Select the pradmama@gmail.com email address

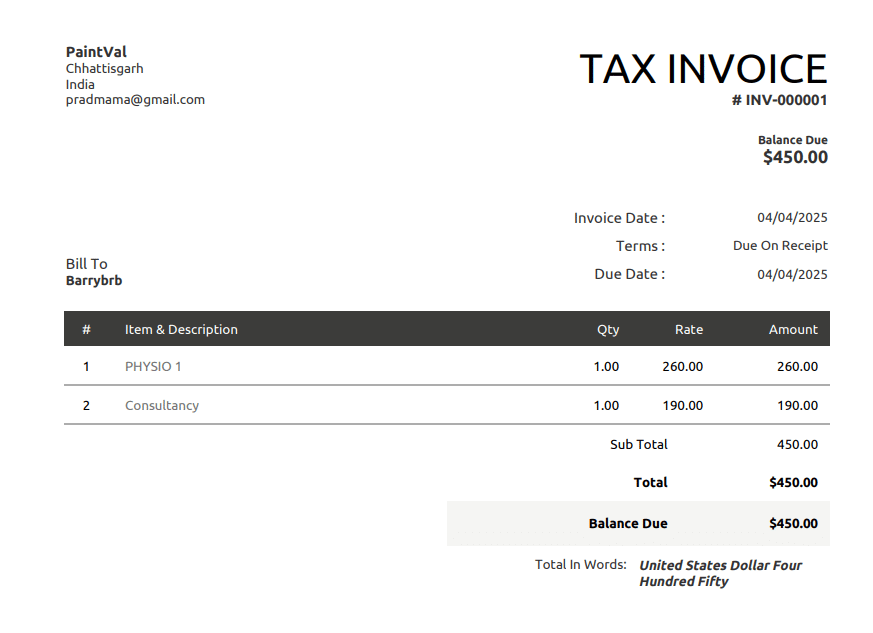(134, 99)
